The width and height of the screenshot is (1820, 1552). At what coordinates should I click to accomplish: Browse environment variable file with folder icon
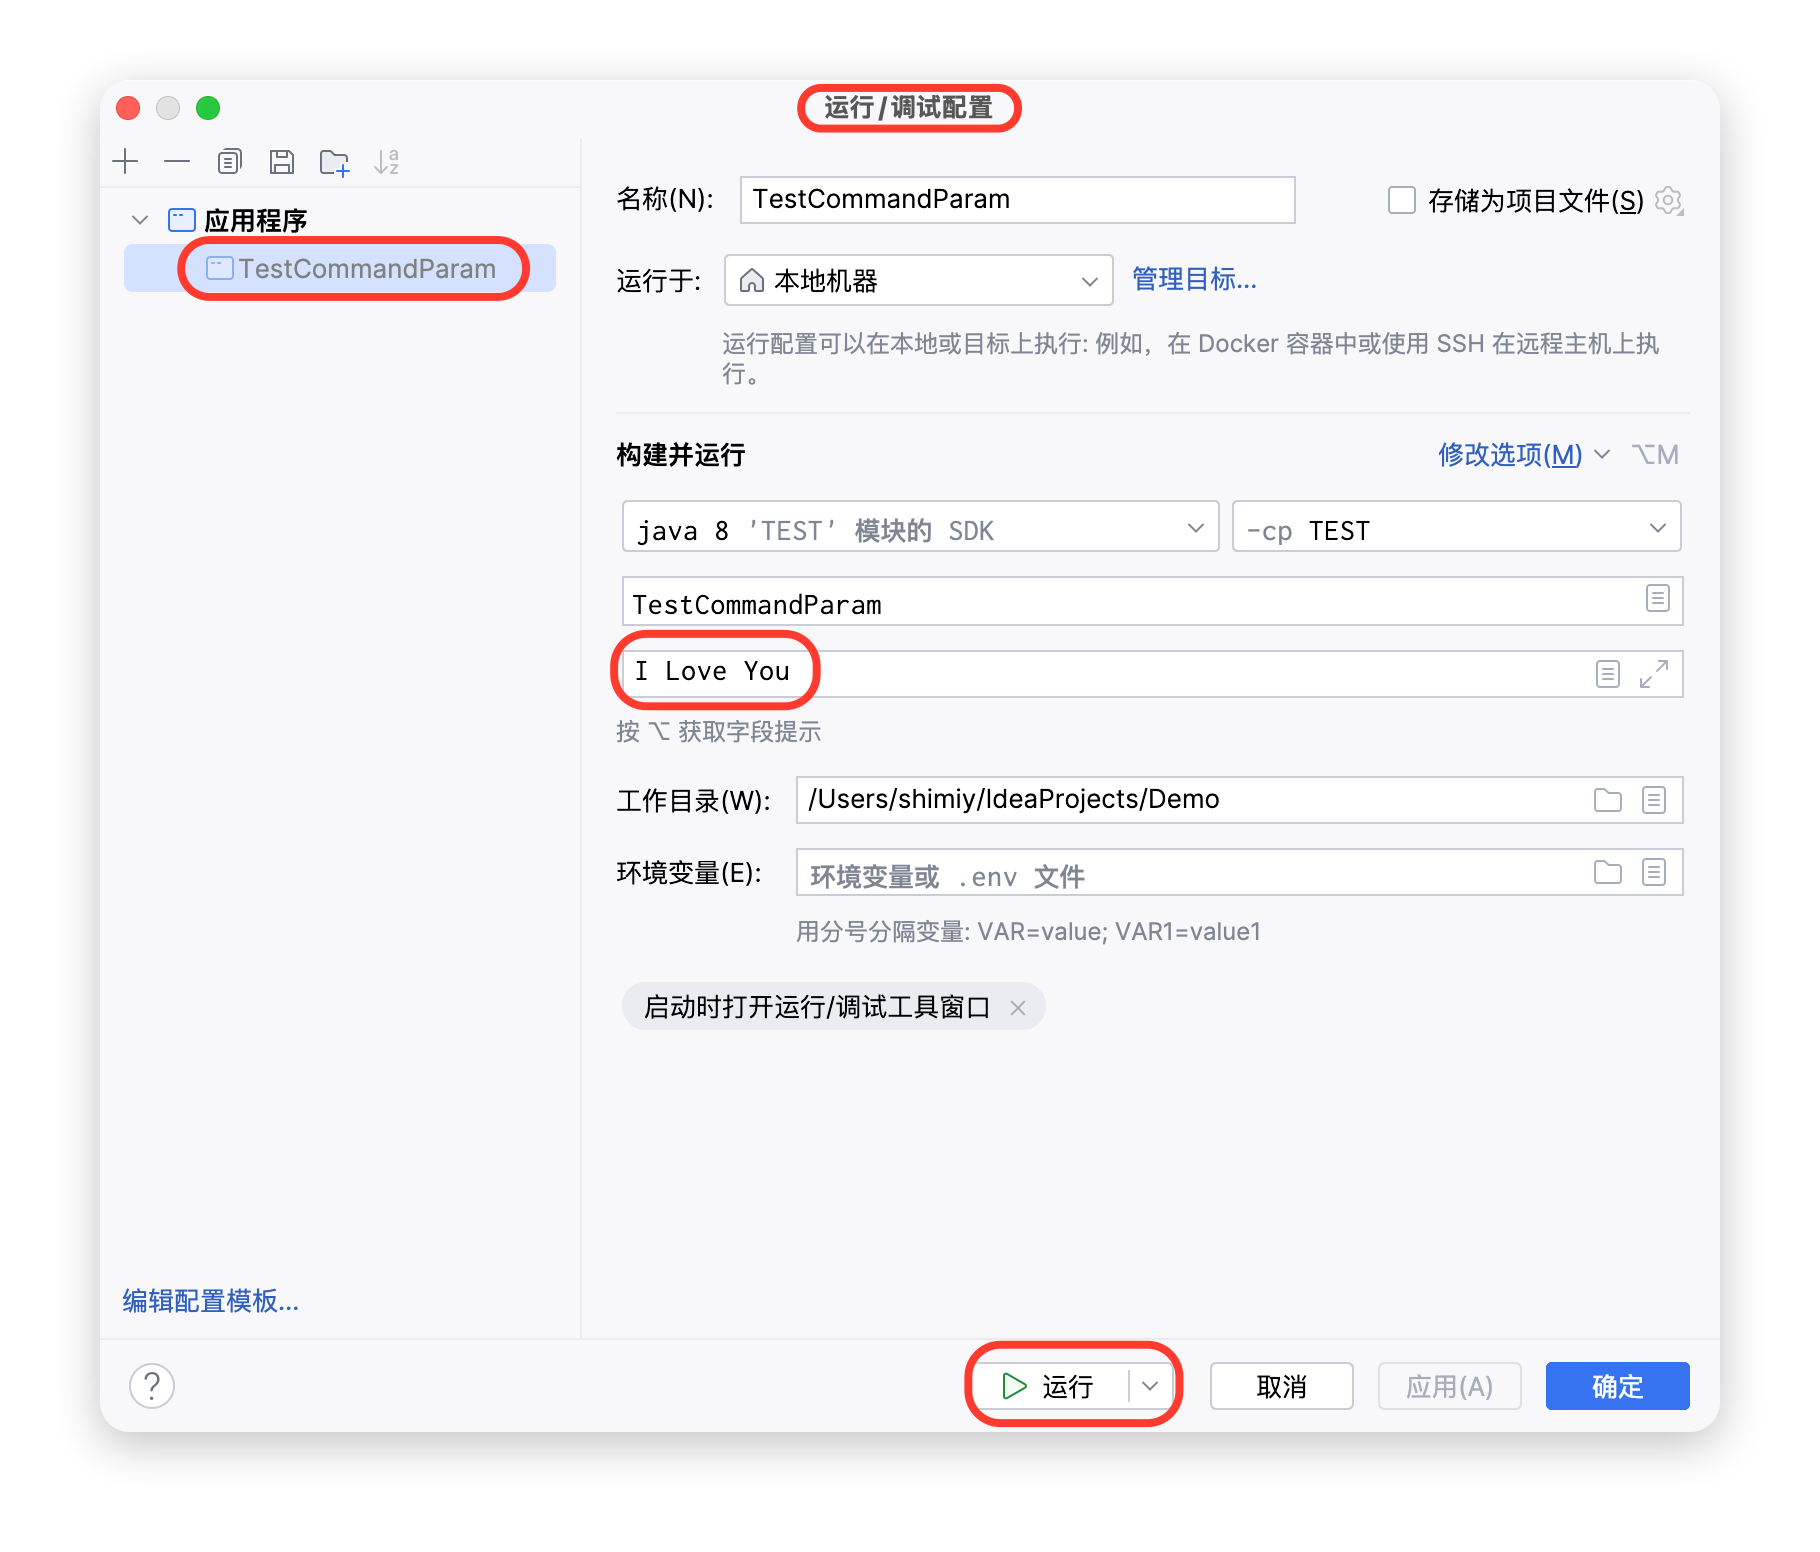tap(1607, 873)
